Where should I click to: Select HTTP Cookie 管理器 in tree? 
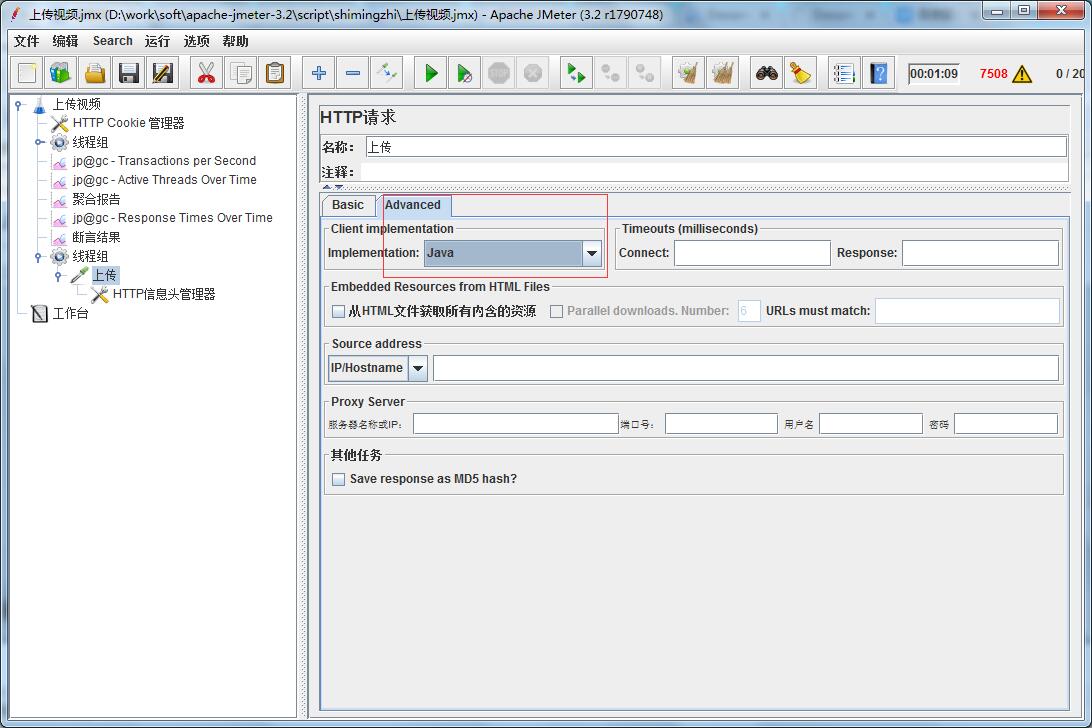[x=128, y=123]
